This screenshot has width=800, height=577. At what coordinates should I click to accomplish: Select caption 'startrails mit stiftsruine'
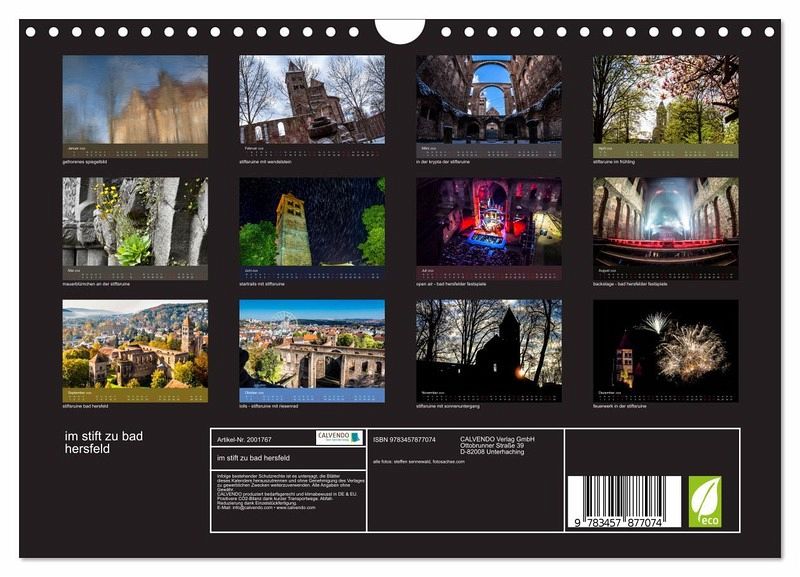click(x=262, y=284)
